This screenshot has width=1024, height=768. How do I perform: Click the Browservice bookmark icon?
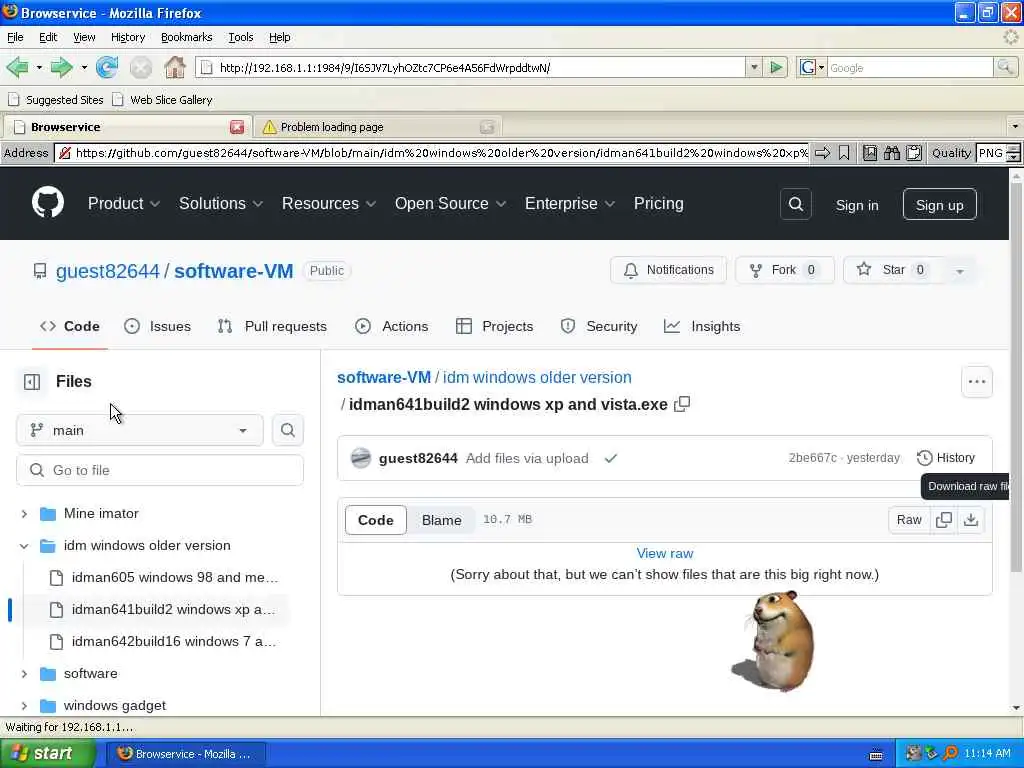click(x=844, y=153)
